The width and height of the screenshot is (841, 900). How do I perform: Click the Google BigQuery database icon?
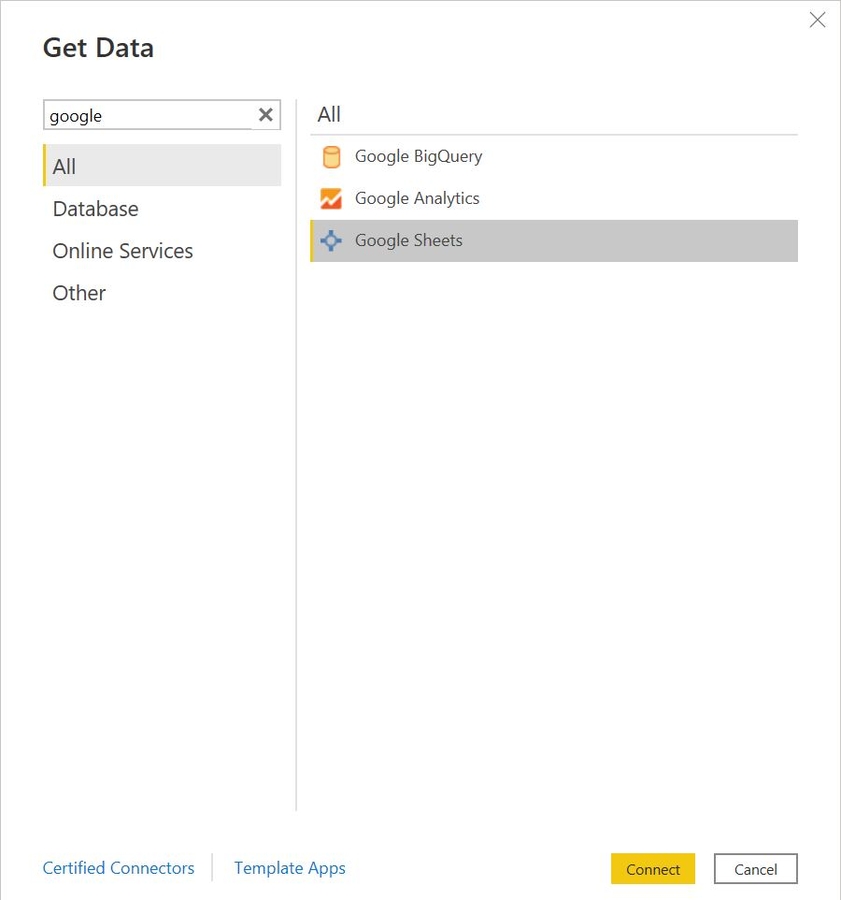coord(331,157)
